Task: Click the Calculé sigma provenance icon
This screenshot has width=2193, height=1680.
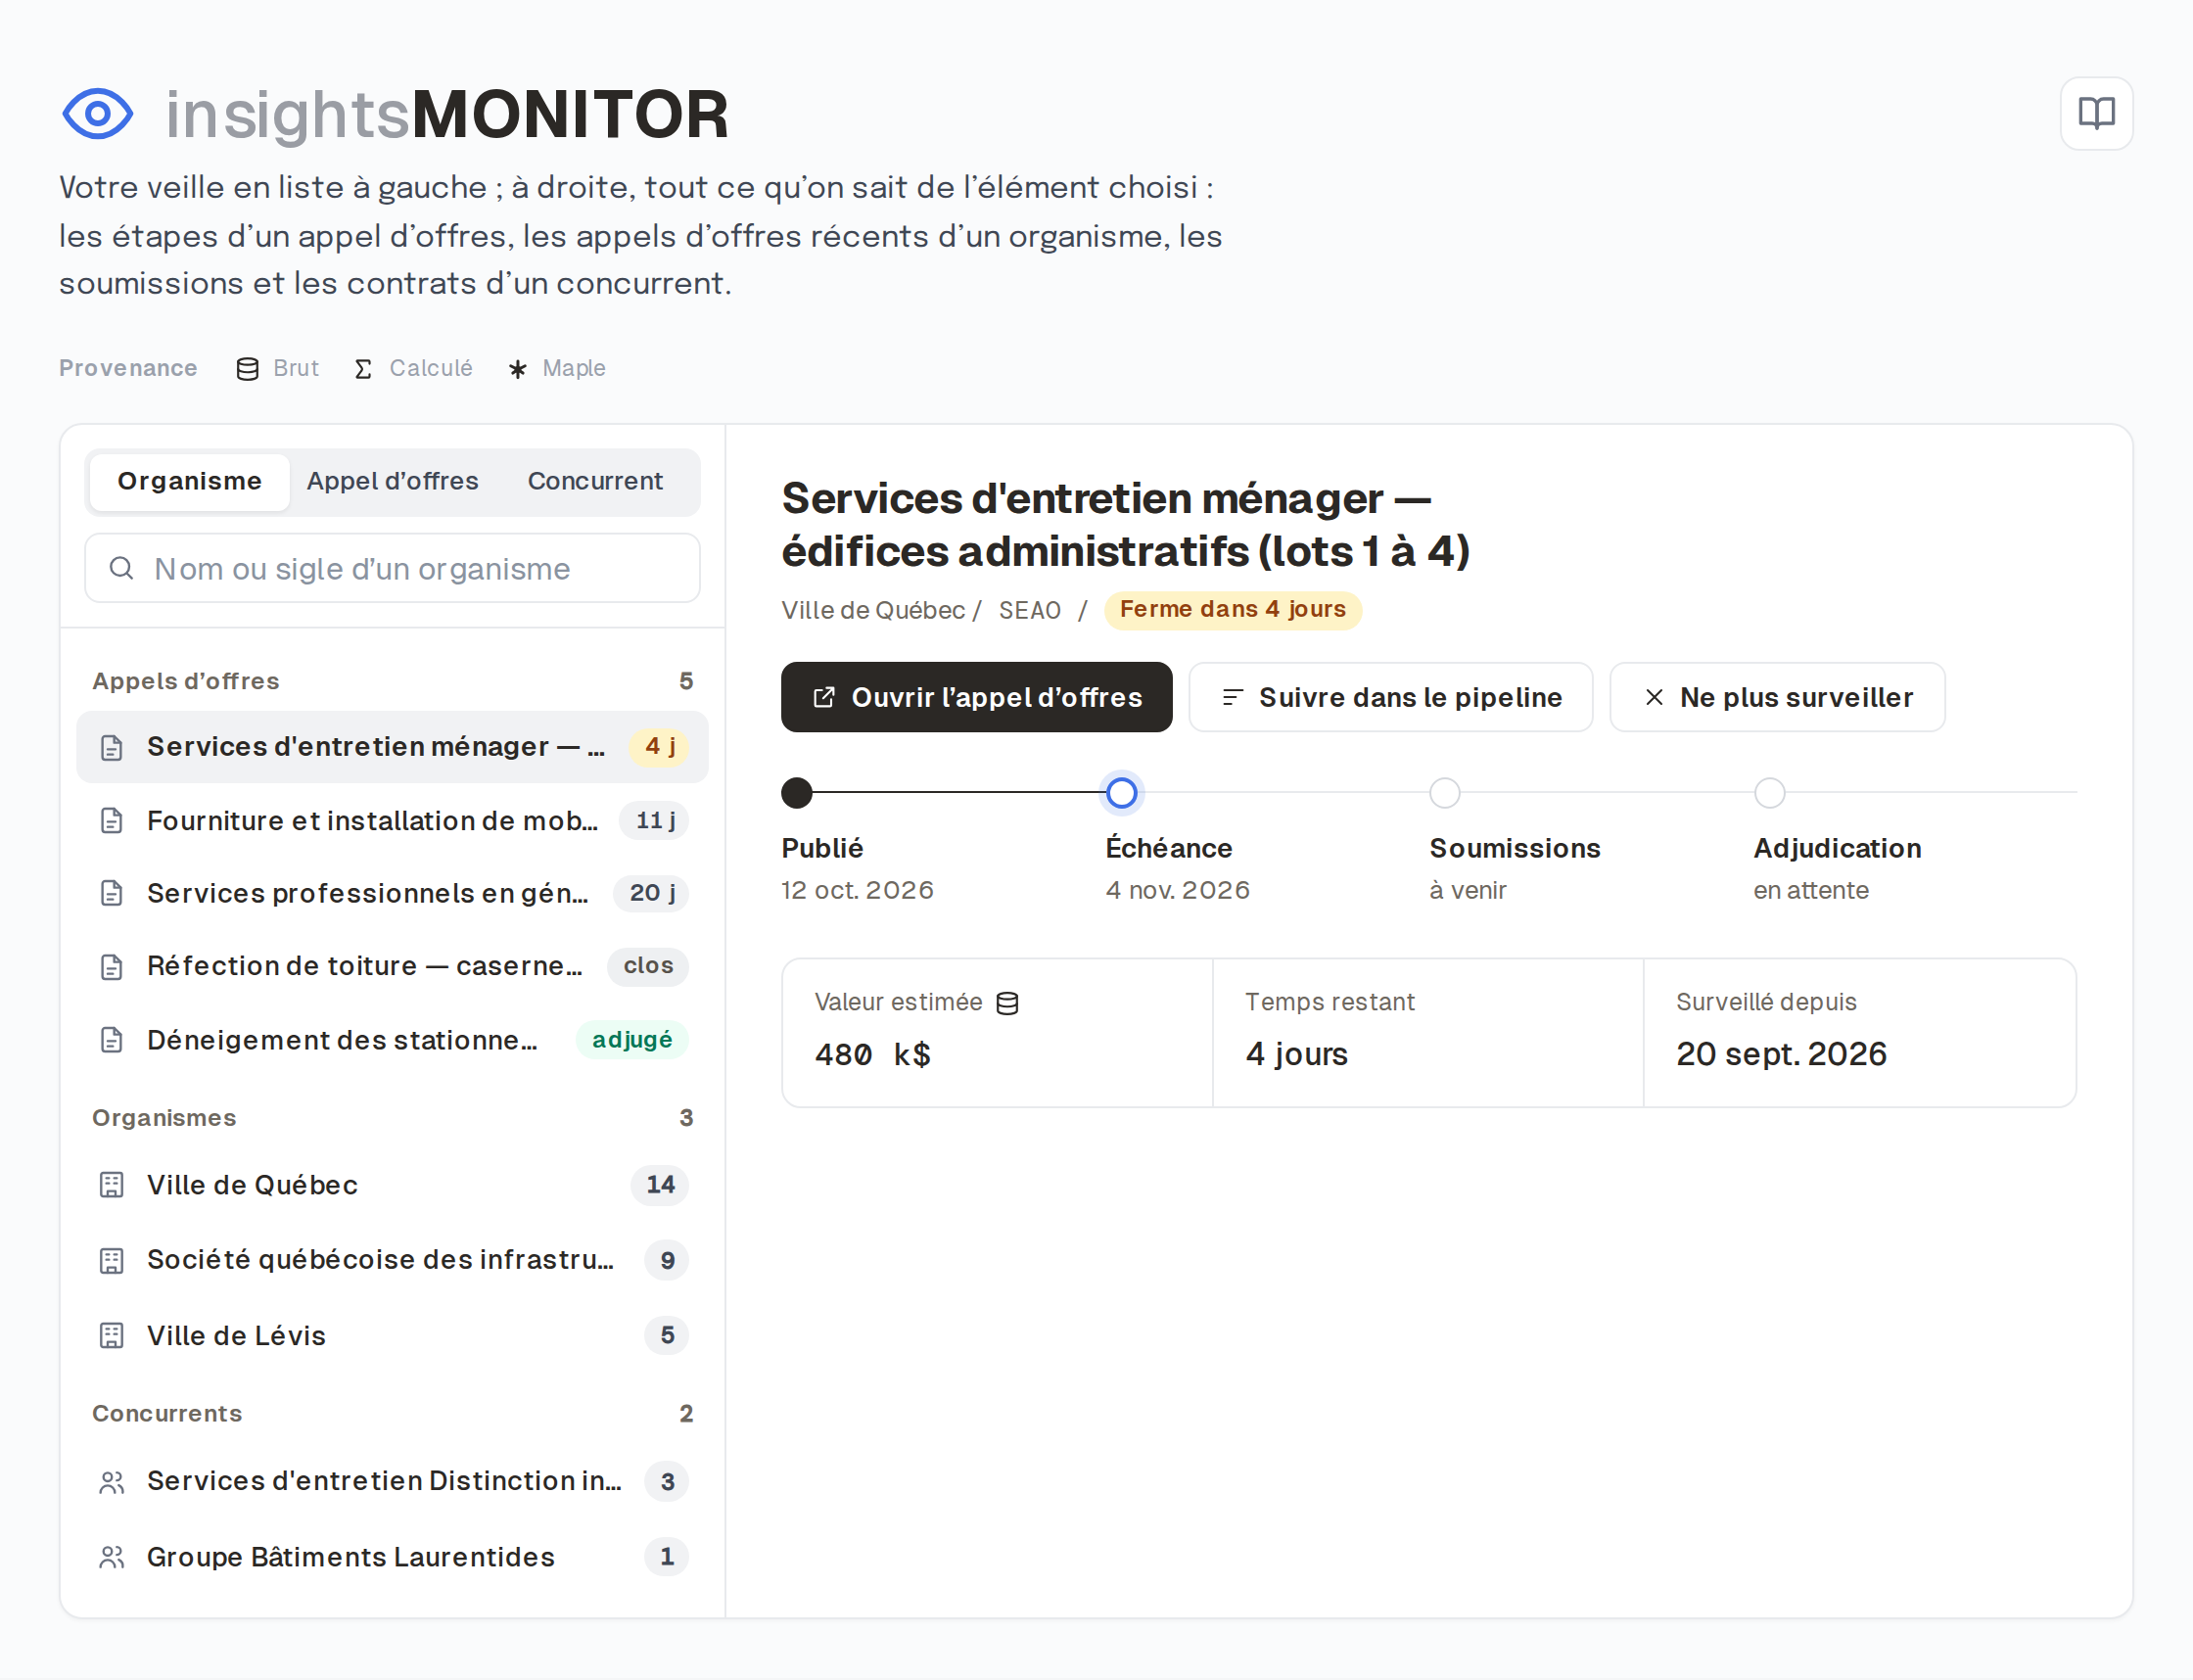Action: tap(363, 369)
